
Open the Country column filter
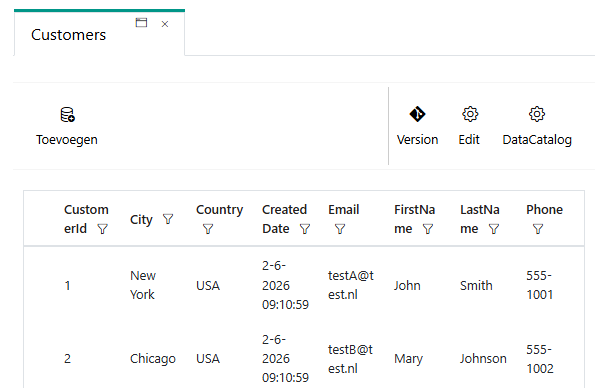pos(208,229)
